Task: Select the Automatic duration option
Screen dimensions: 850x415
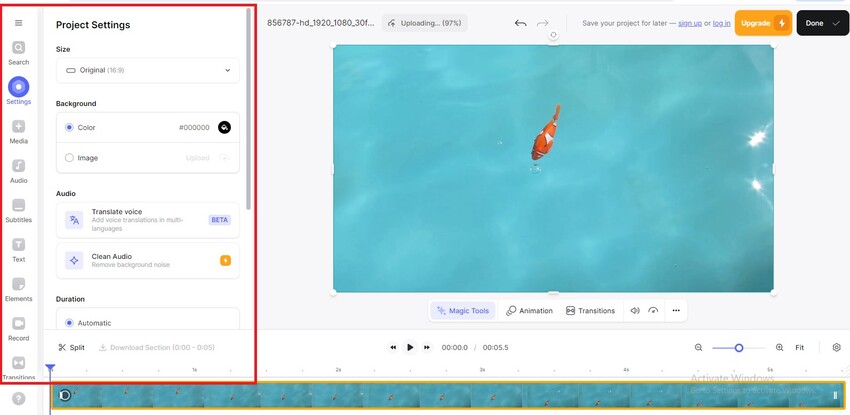Action: (69, 323)
